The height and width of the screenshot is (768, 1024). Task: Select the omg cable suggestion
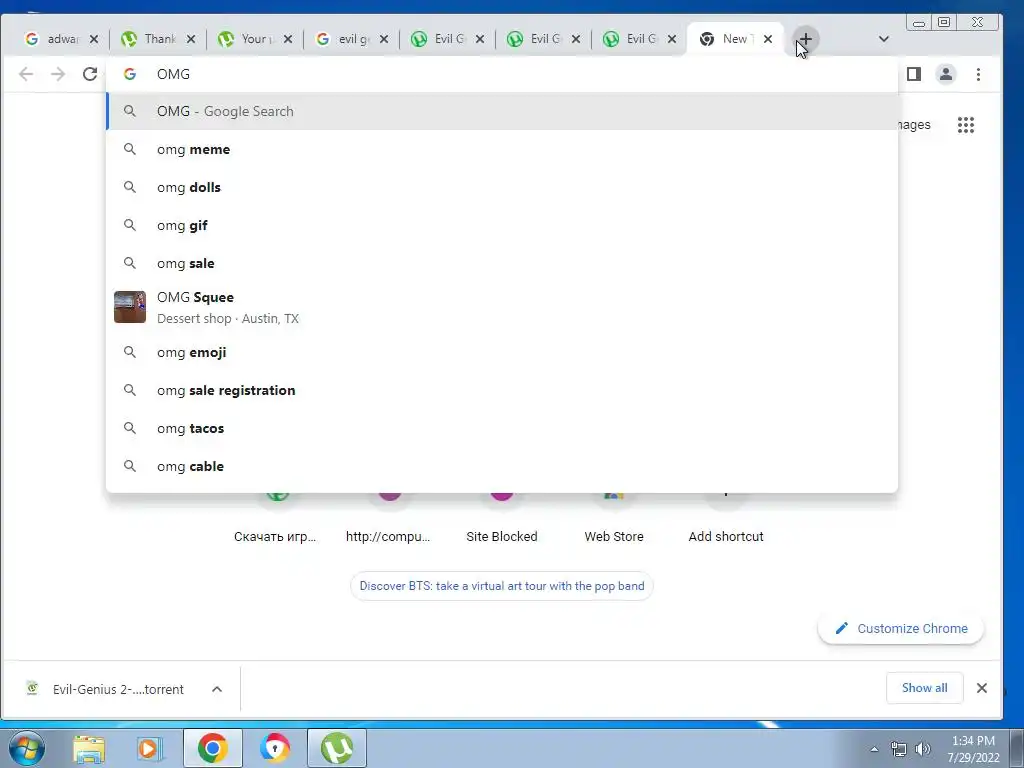coord(502,466)
